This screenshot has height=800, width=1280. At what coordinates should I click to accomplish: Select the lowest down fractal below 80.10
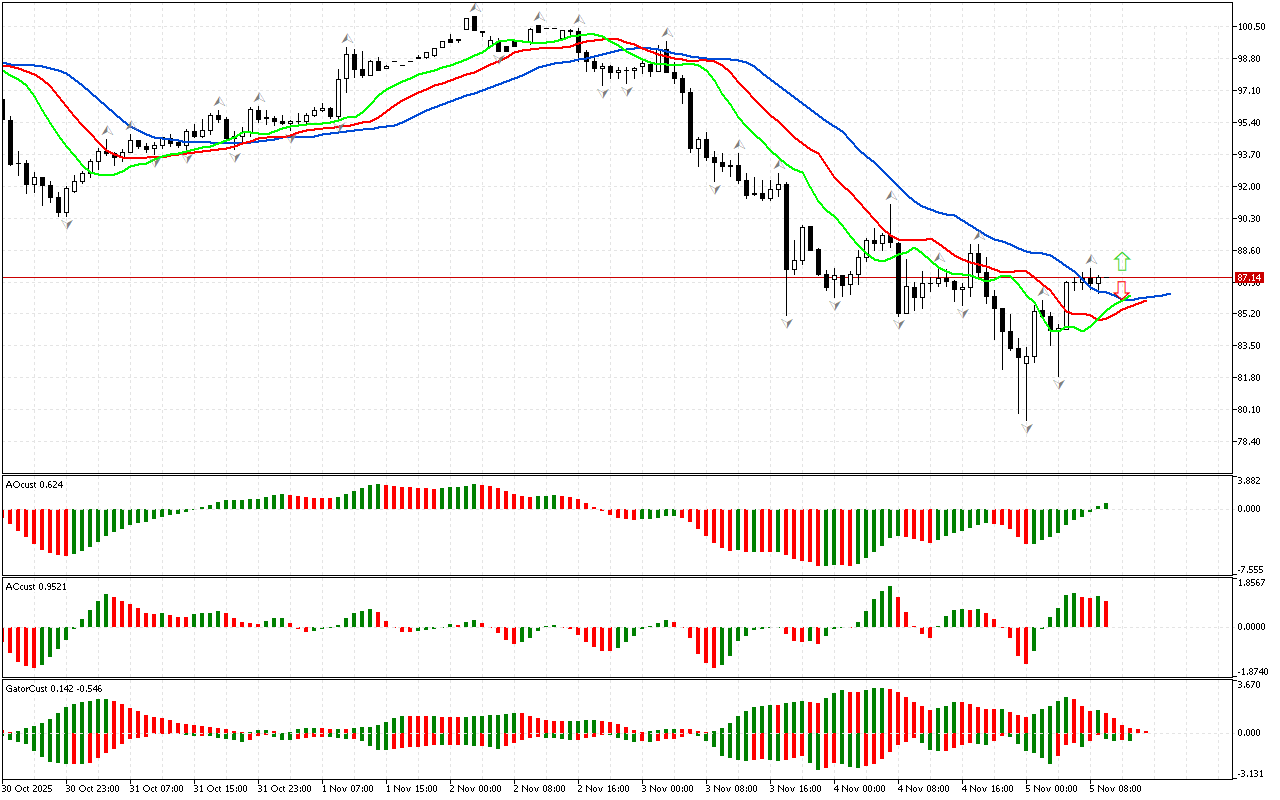tap(1026, 428)
